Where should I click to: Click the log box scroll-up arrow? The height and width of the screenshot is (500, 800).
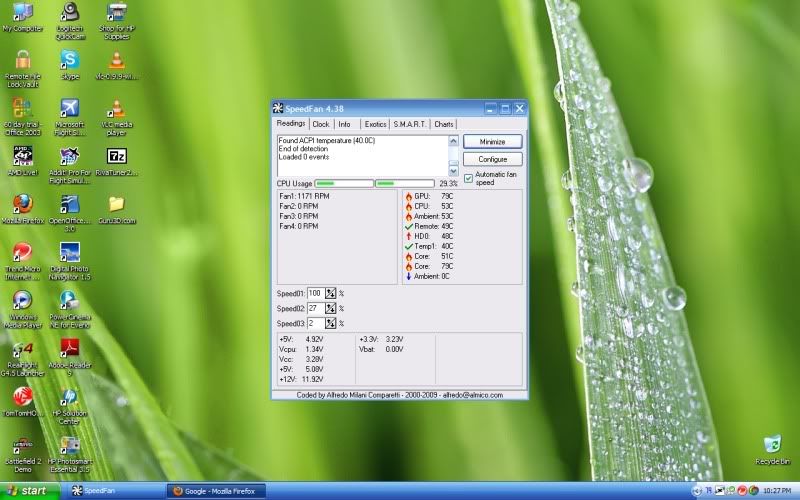coord(453,141)
